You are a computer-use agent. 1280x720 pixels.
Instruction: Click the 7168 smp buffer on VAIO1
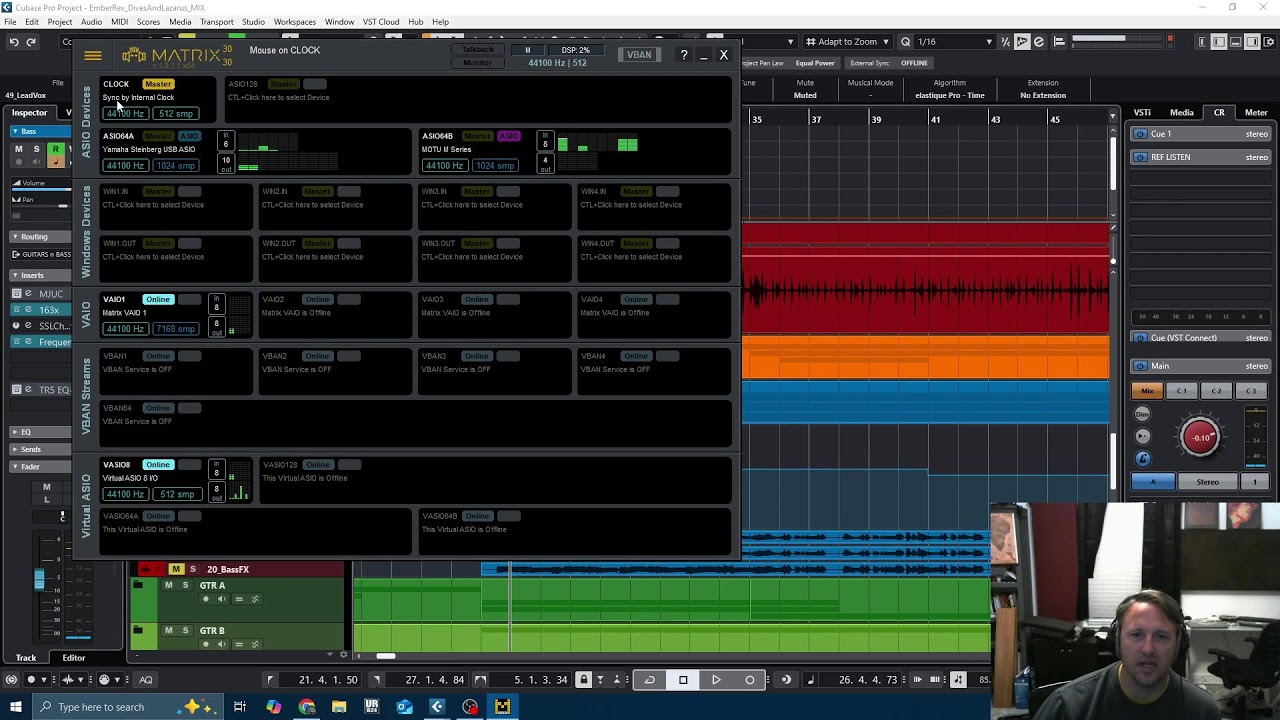coord(176,329)
